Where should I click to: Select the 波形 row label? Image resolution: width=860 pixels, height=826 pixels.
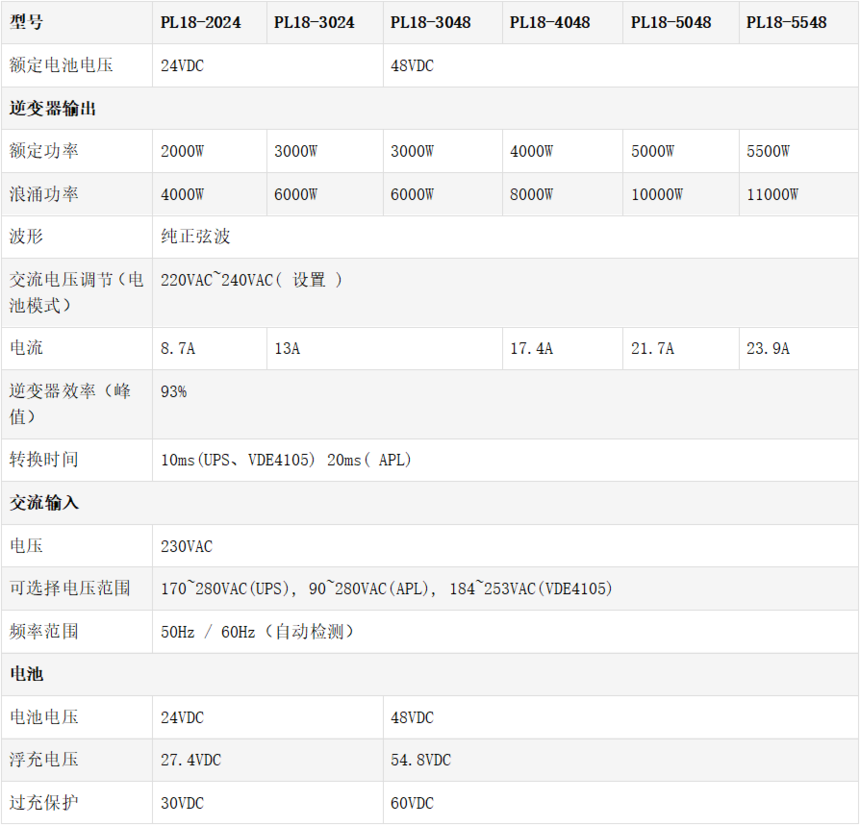(26, 236)
